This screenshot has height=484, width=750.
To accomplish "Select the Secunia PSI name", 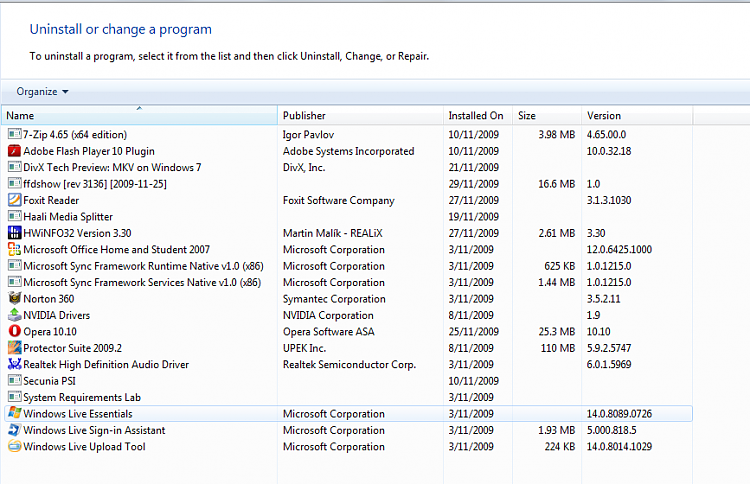I will point(49,381).
